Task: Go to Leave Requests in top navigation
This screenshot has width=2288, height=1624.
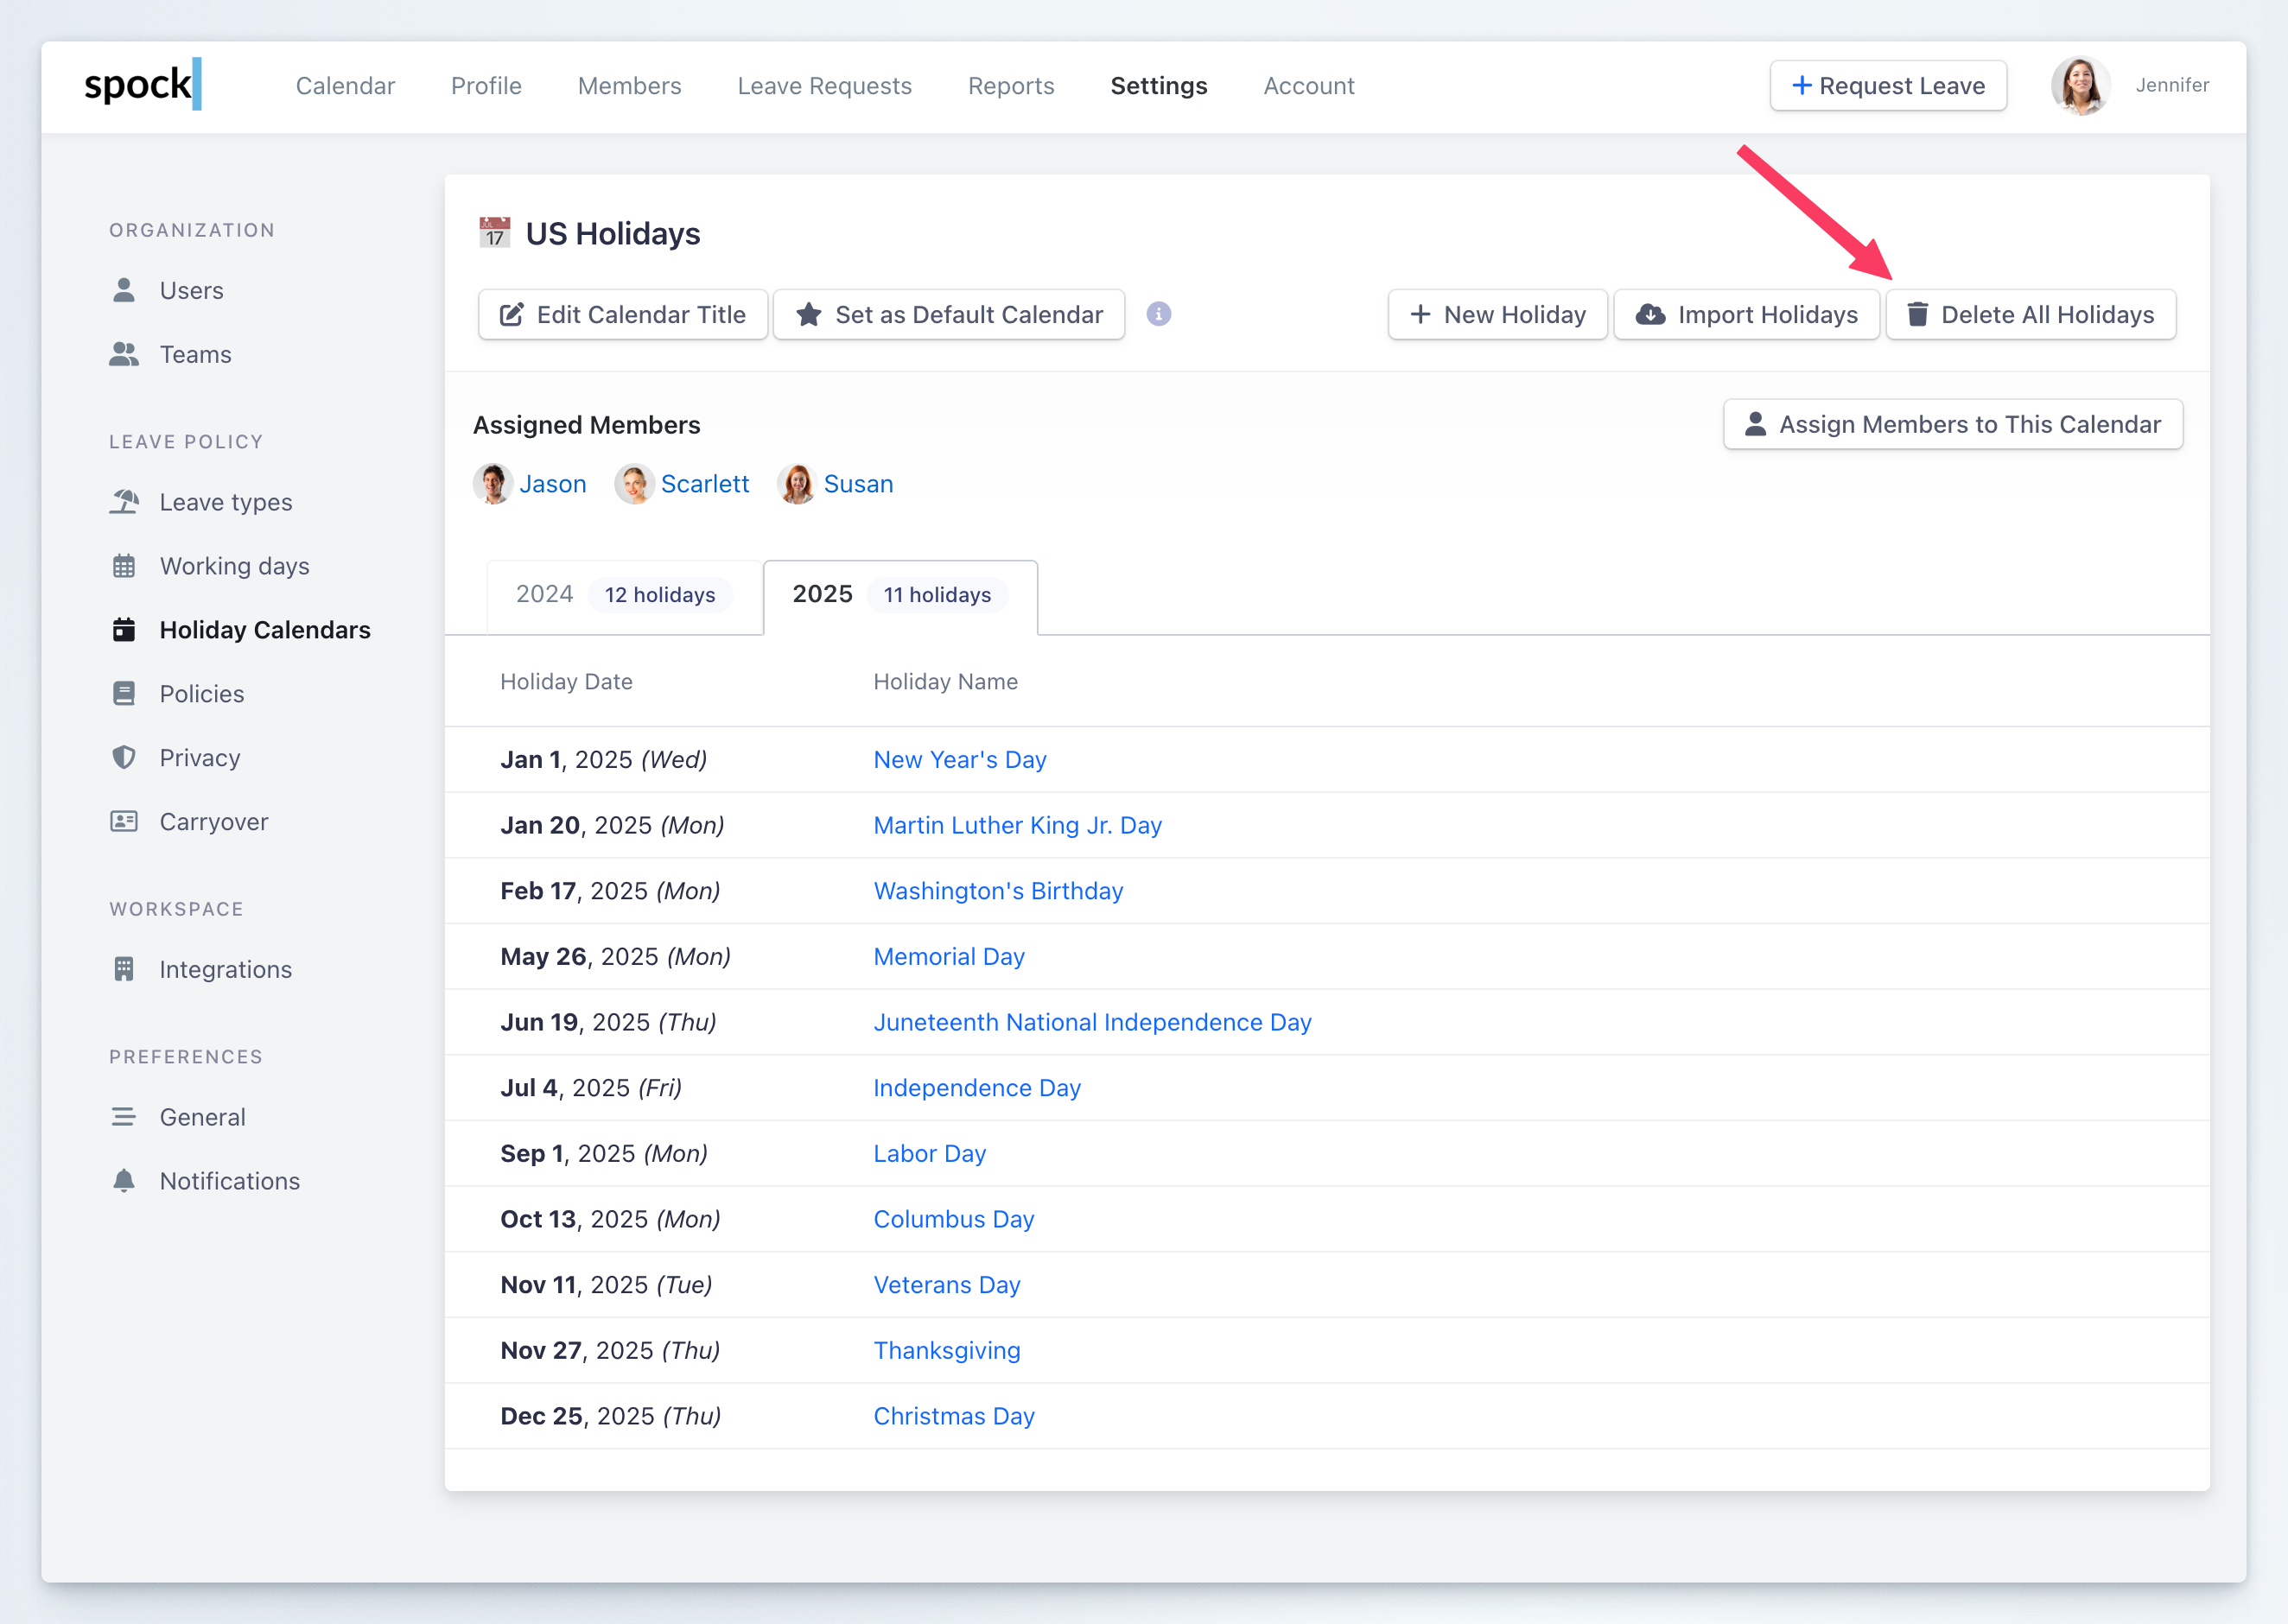Action: coord(824,86)
